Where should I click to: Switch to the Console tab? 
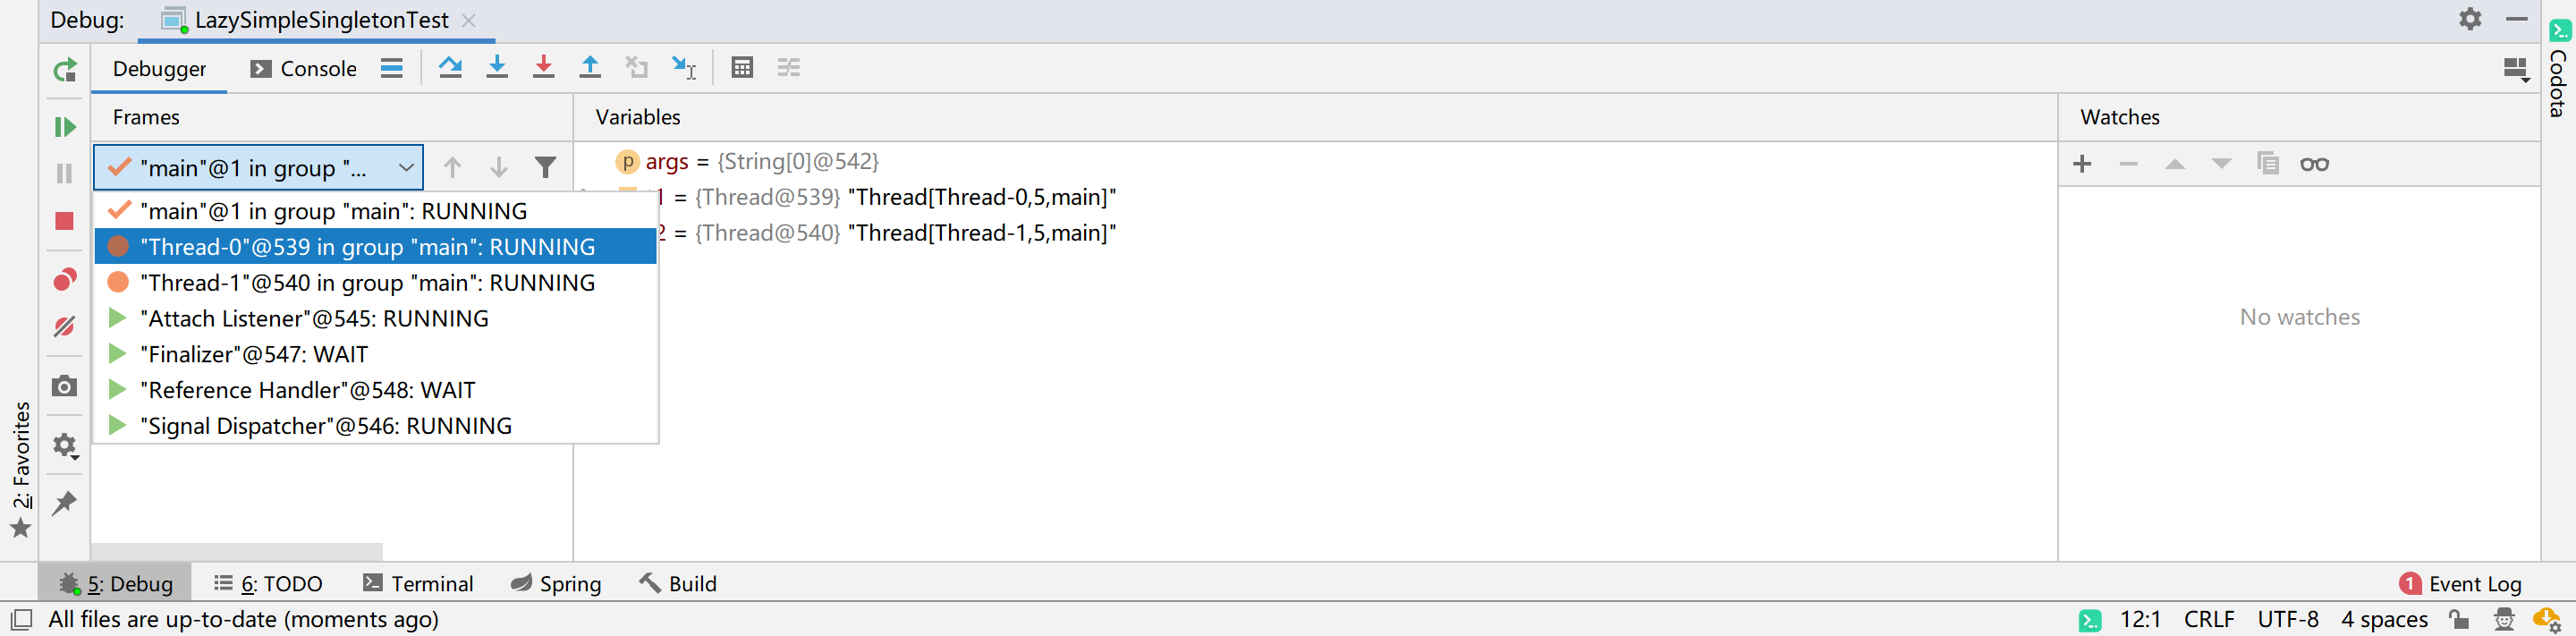[x=303, y=69]
